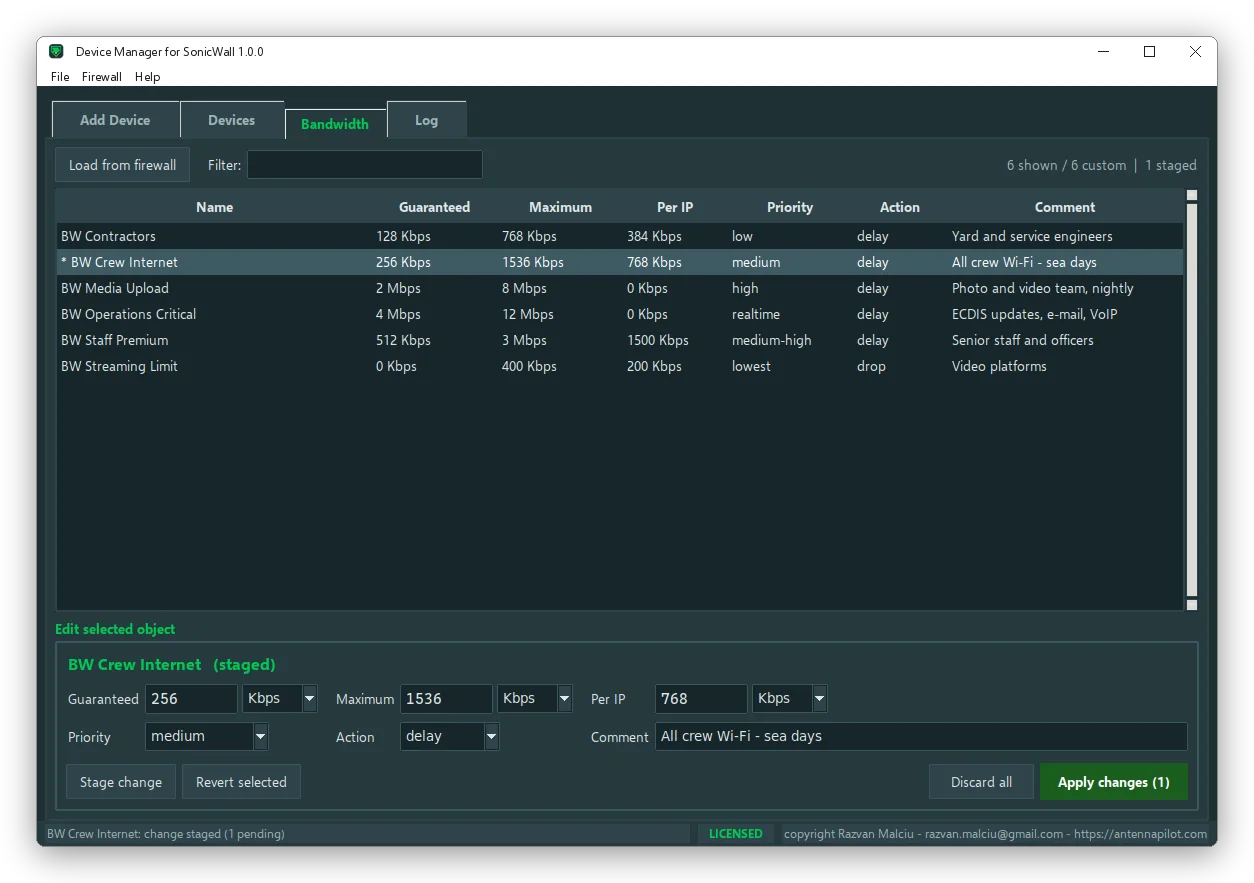Minimize the Device Manager window
The width and height of the screenshot is (1254, 883).
(1103, 52)
